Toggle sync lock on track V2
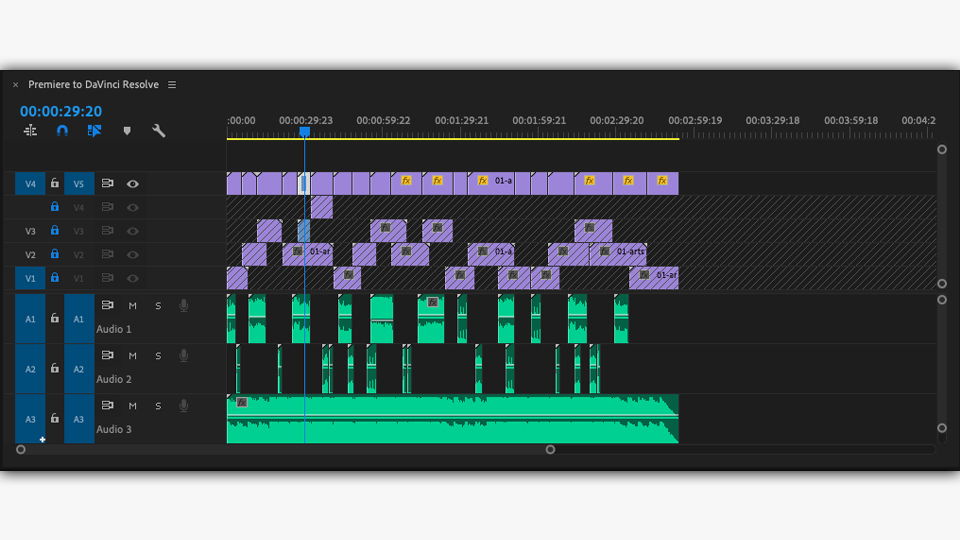 [107, 254]
